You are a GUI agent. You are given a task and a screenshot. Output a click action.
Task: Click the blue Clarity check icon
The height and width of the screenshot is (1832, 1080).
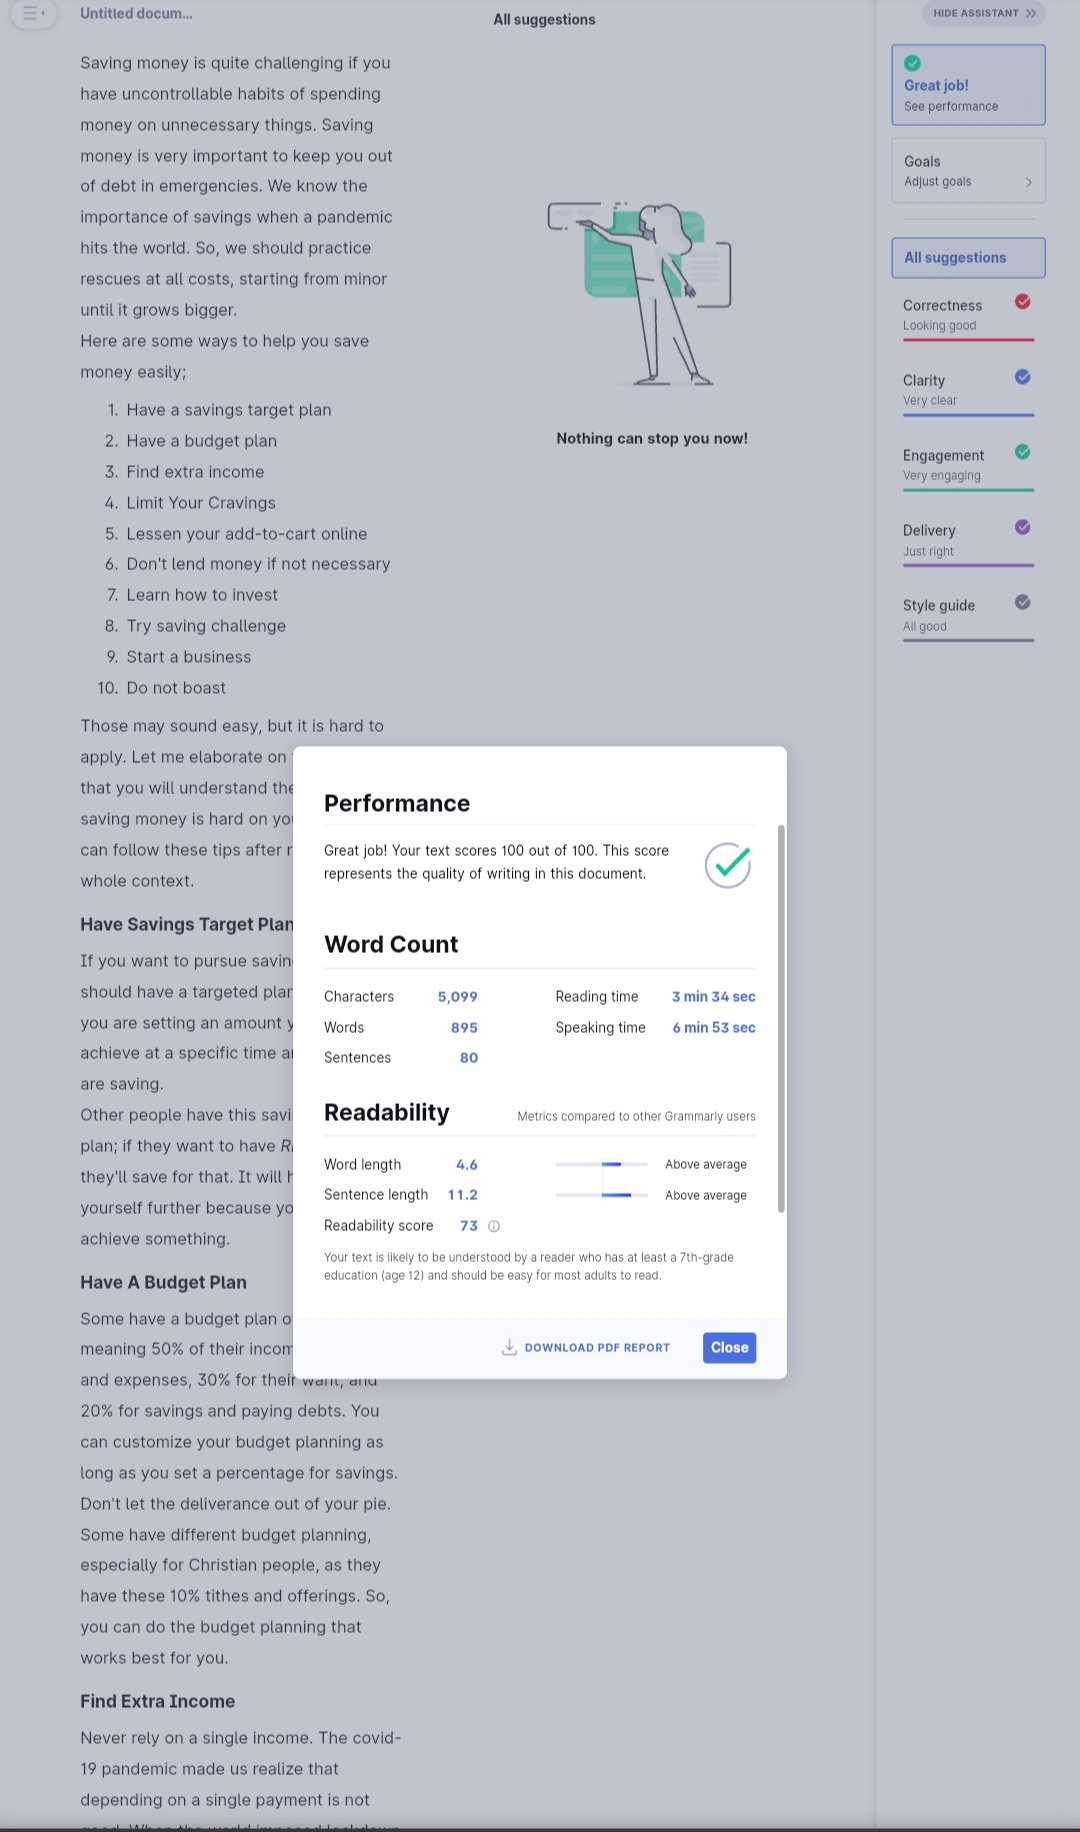[1022, 377]
